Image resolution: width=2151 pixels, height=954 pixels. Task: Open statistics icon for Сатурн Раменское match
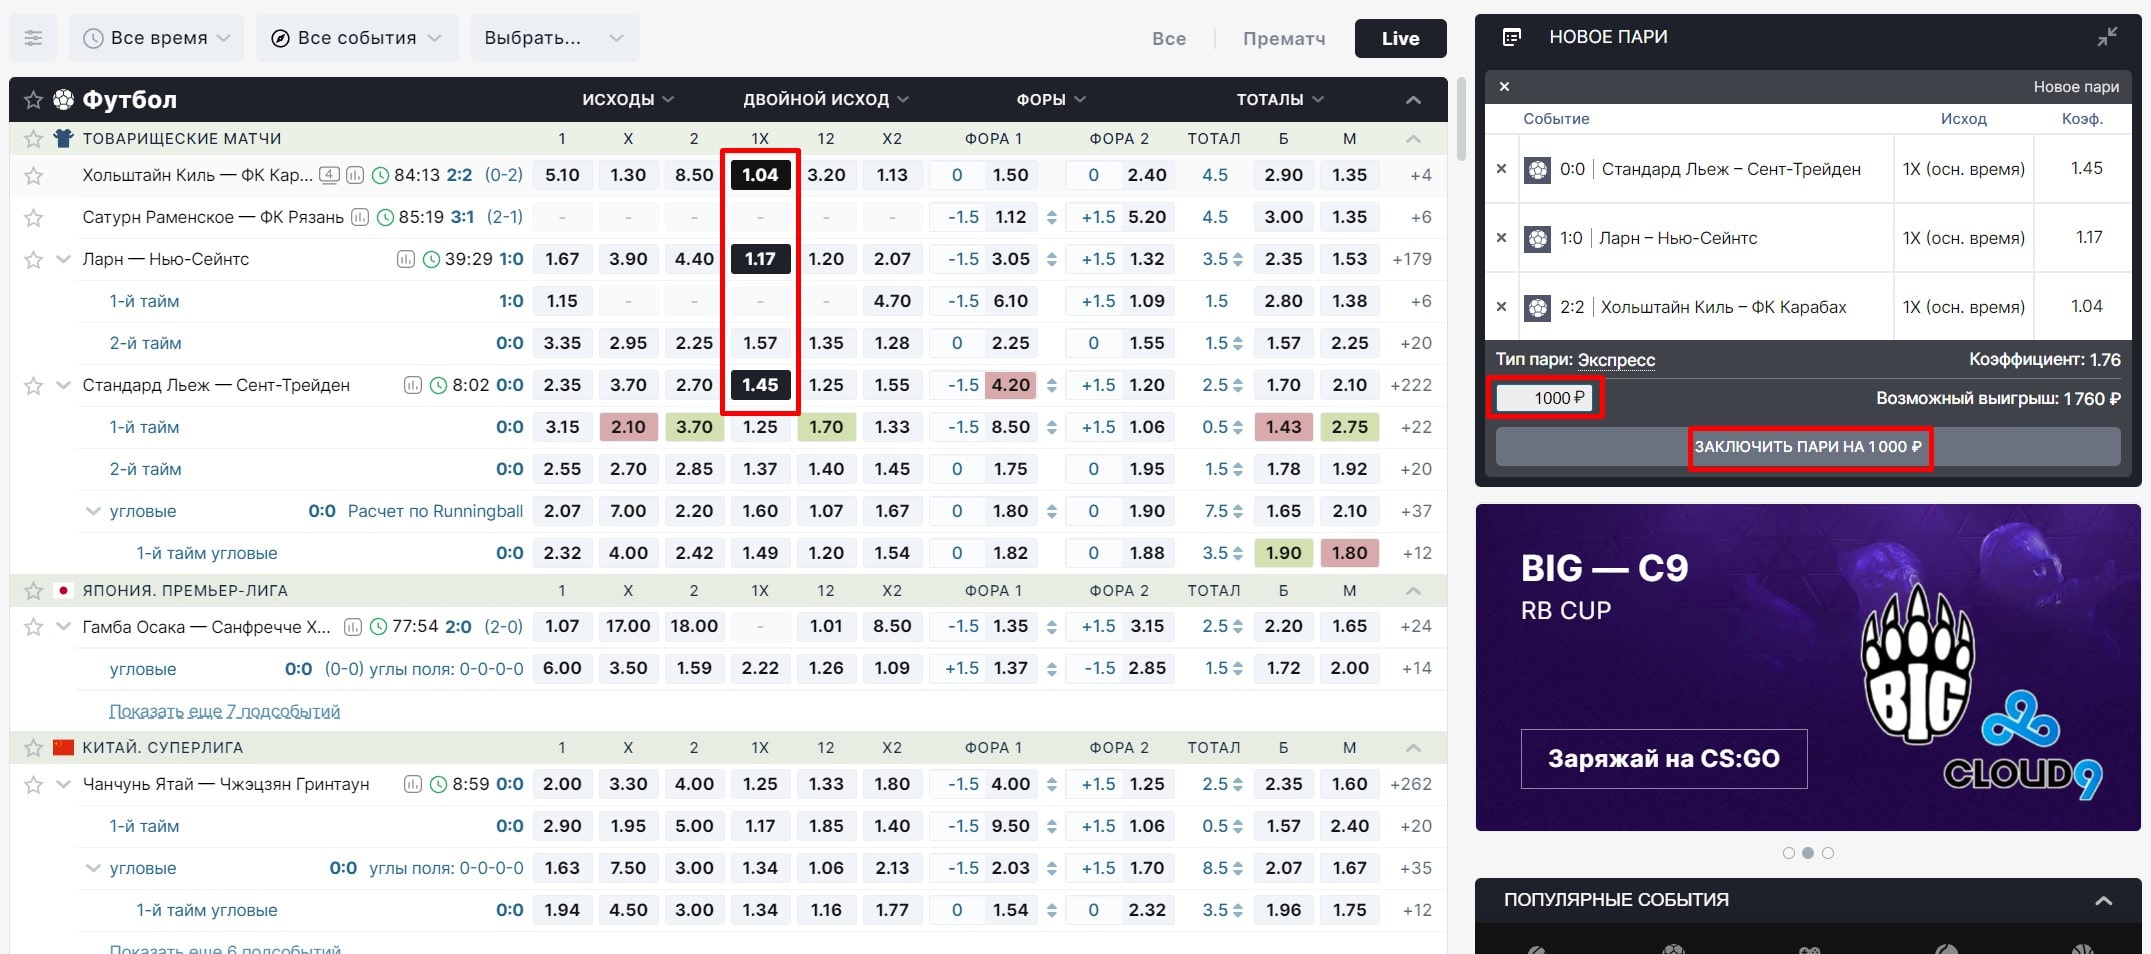pyautogui.click(x=360, y=217)
